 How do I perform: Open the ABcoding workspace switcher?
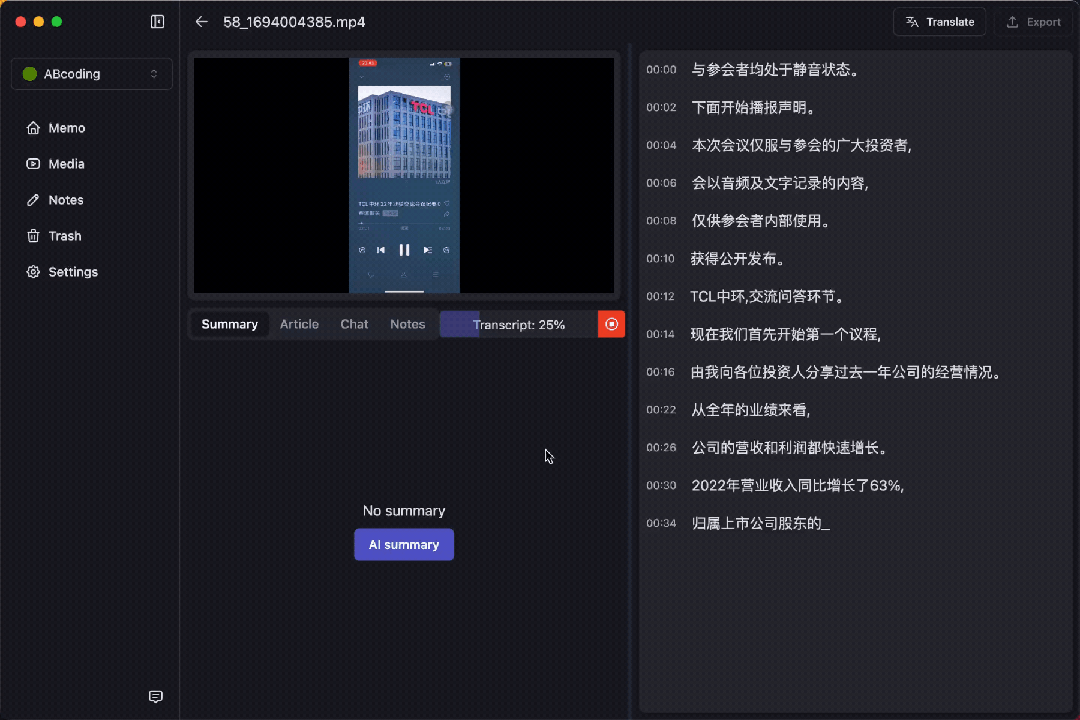(91, 73)
